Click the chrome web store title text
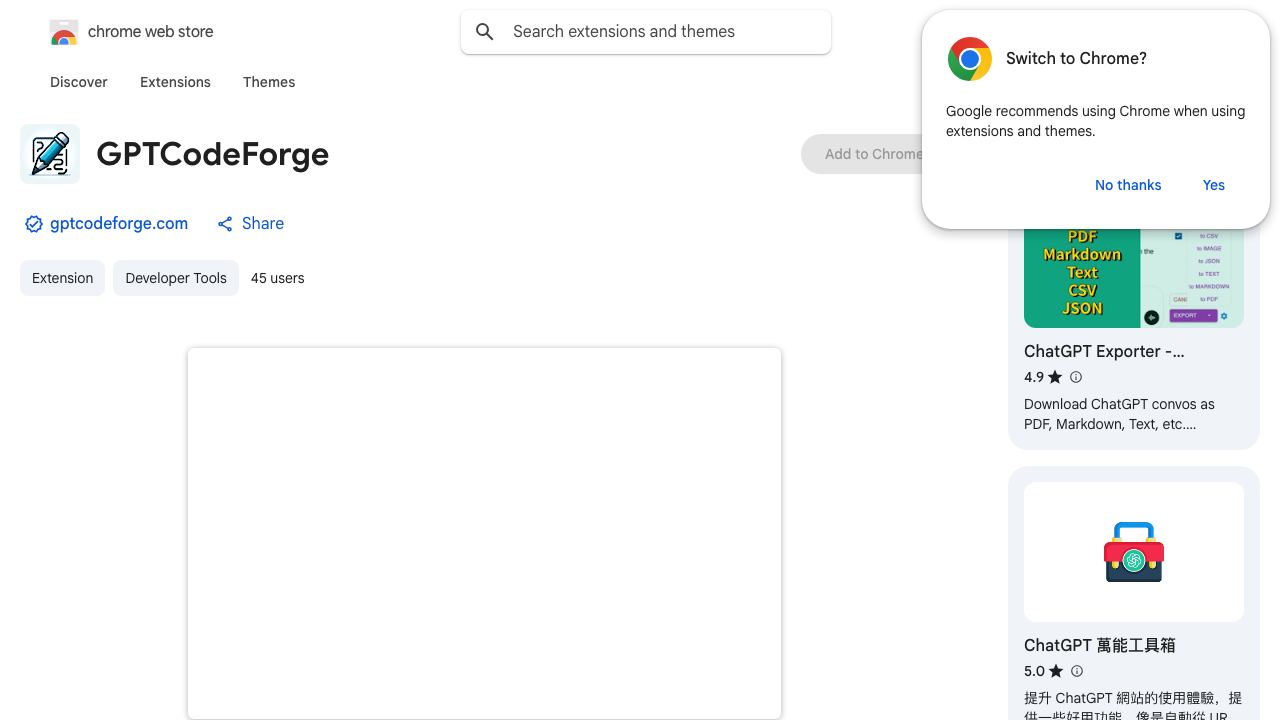This screenshot has width=1280, height=720. point(151,32)
